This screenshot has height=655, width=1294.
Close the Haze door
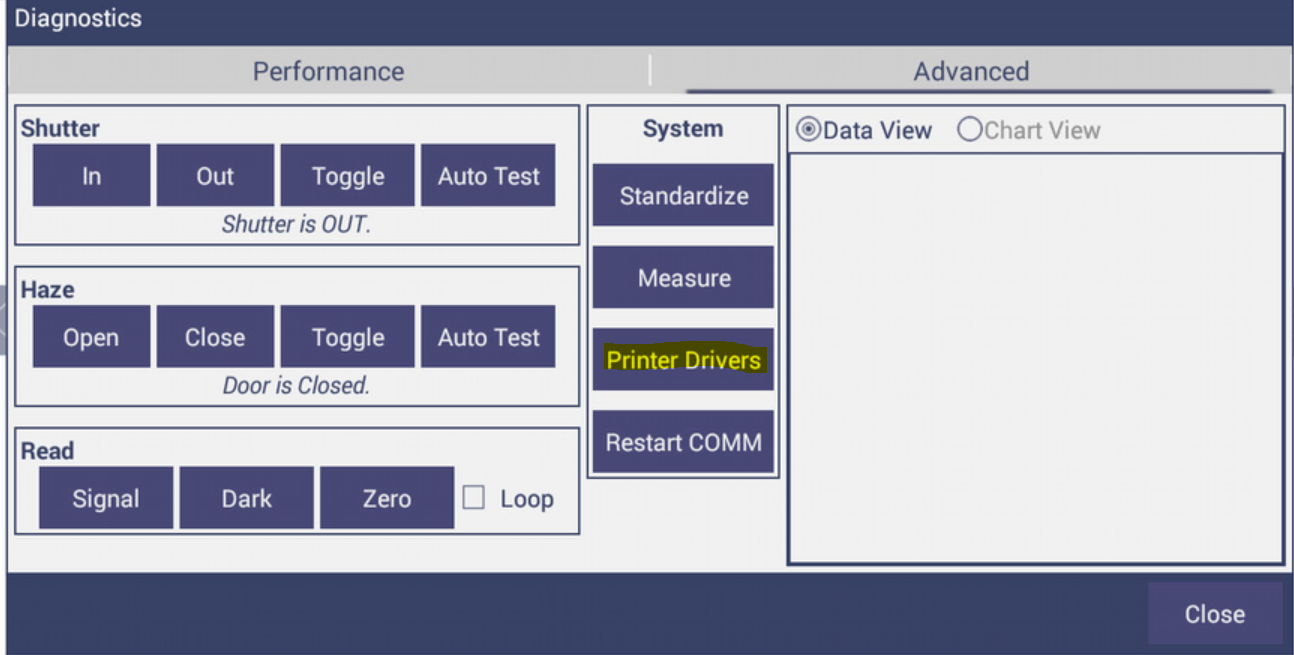point(215,337)
